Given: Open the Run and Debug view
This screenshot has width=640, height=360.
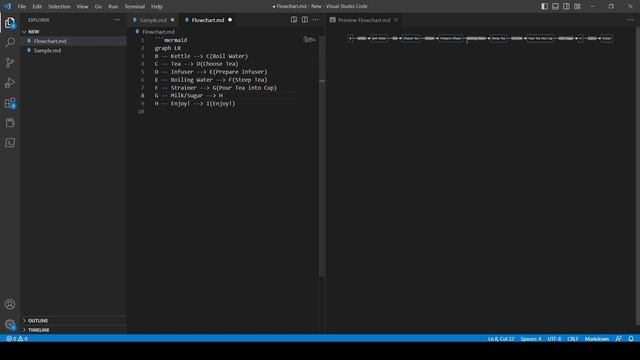Looking at the screenshot, I should (x=10, y=82).
